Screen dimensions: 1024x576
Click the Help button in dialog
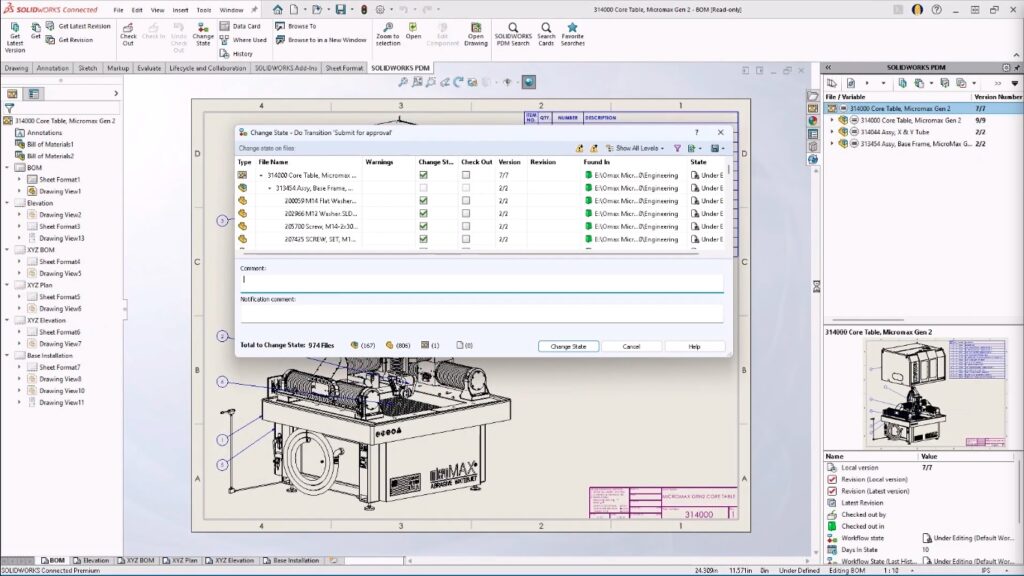[x=694, y=346]
